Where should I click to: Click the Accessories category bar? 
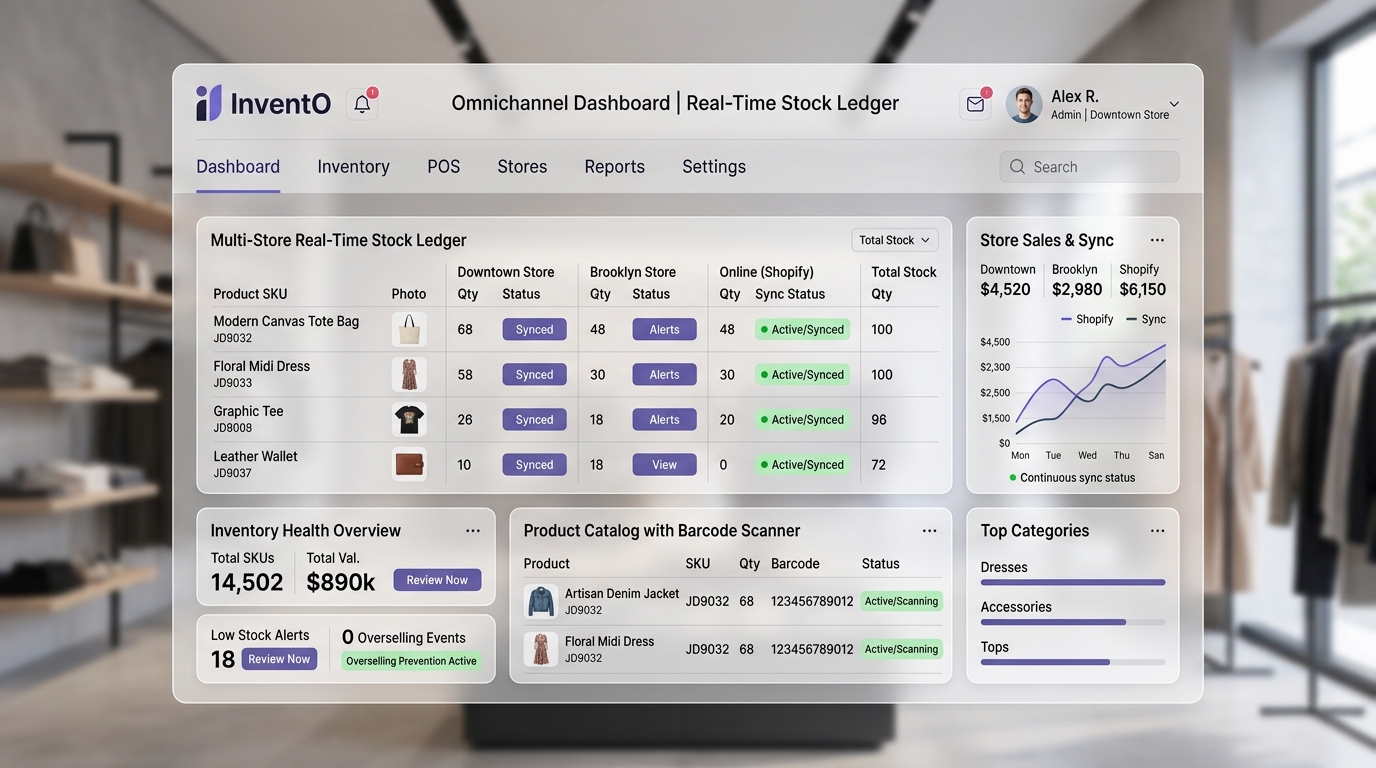click(x=1073, y=622)
